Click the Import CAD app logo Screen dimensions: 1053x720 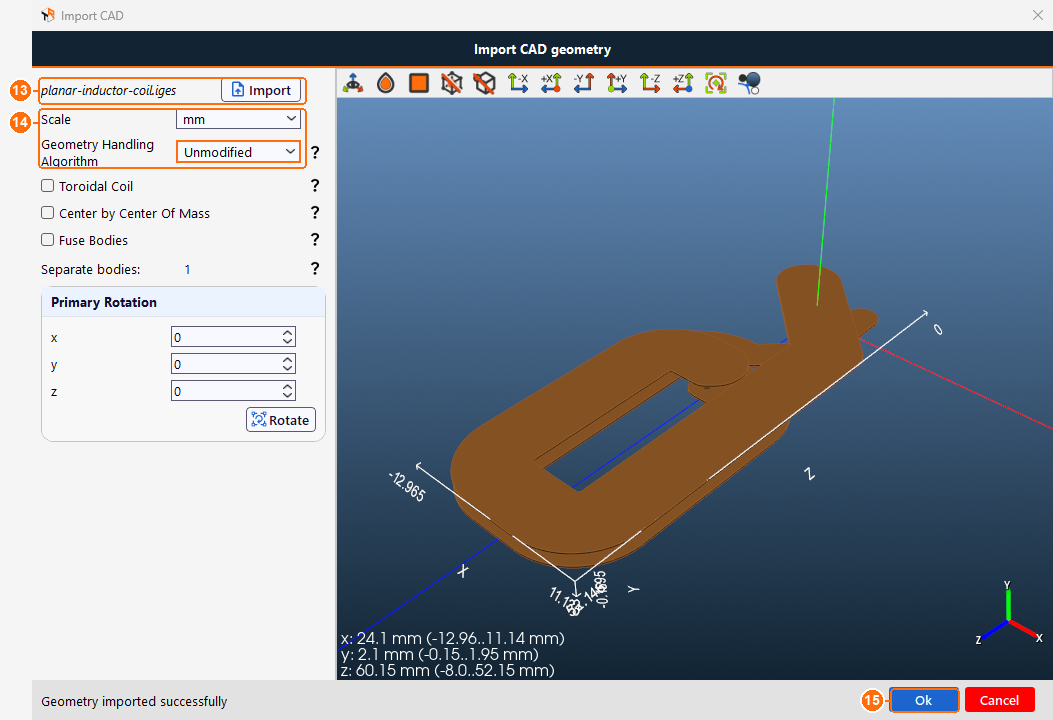48,15
